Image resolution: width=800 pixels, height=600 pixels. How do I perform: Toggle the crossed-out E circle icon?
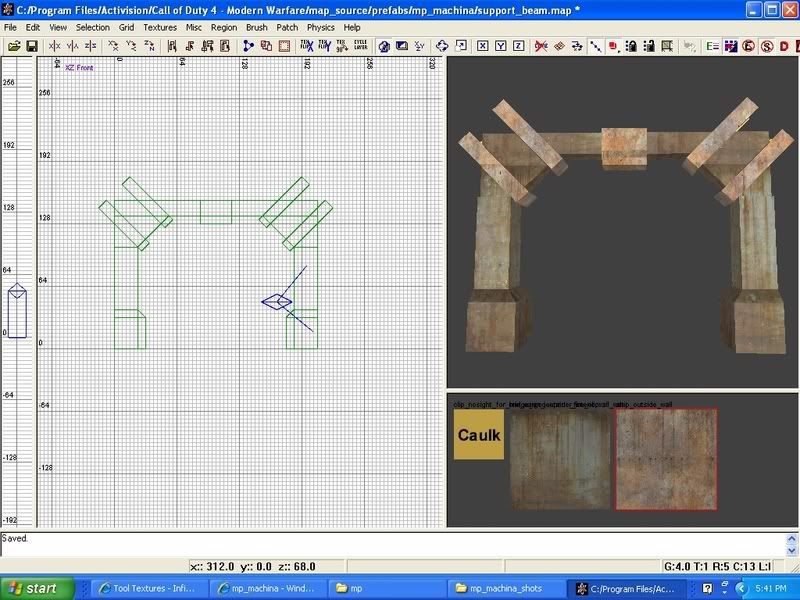[x=748, y=46]
